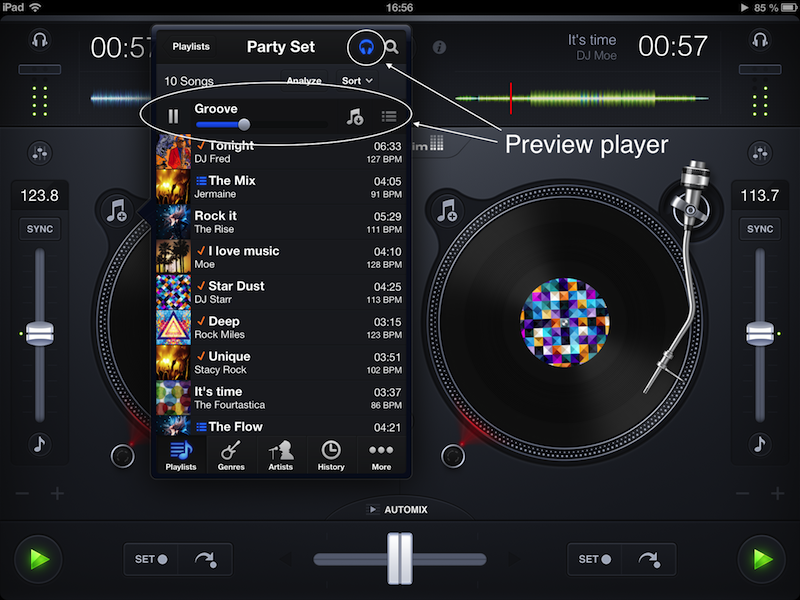The image size is (800, 600).
Task: Enable SYNC on the right deck
Action: 760,229
